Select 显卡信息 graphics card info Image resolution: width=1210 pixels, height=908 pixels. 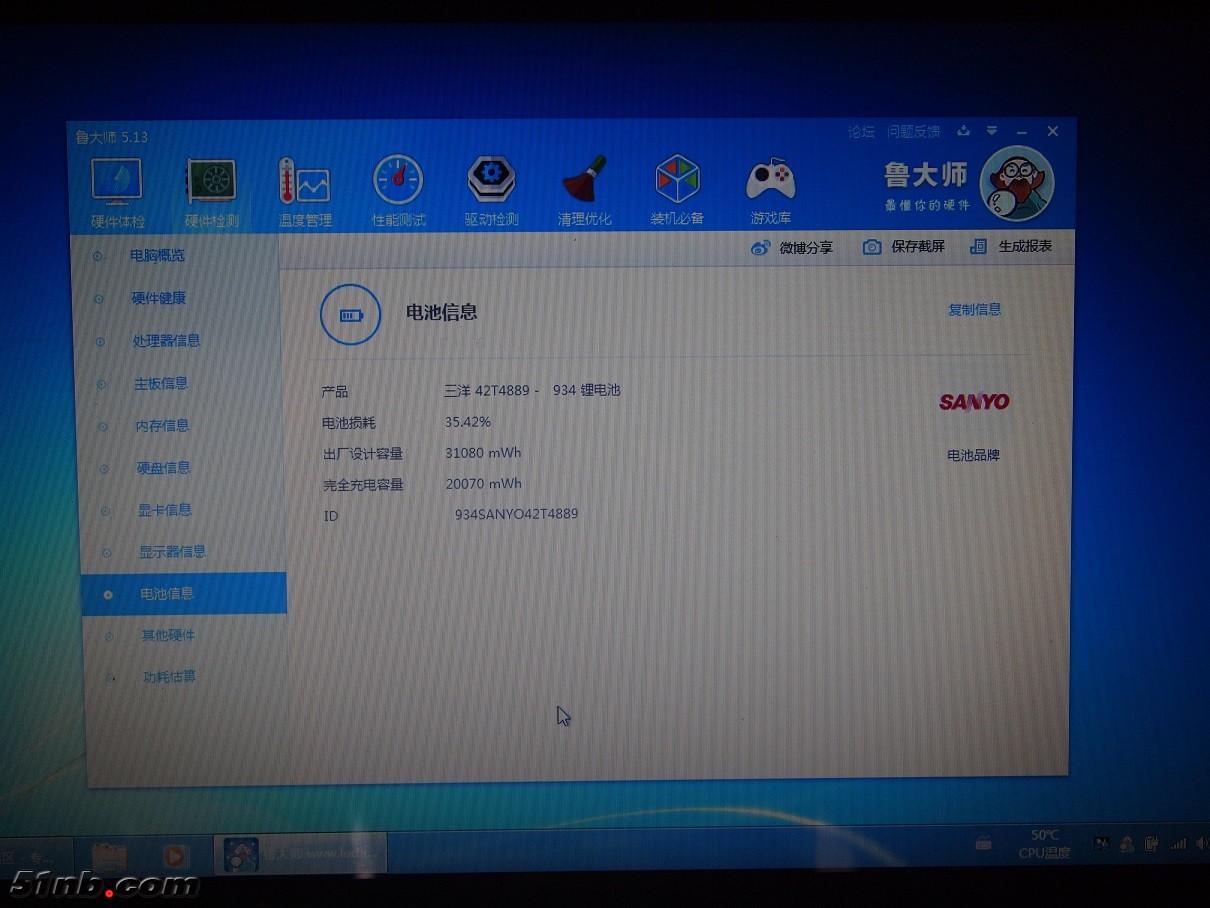(164, 510)
